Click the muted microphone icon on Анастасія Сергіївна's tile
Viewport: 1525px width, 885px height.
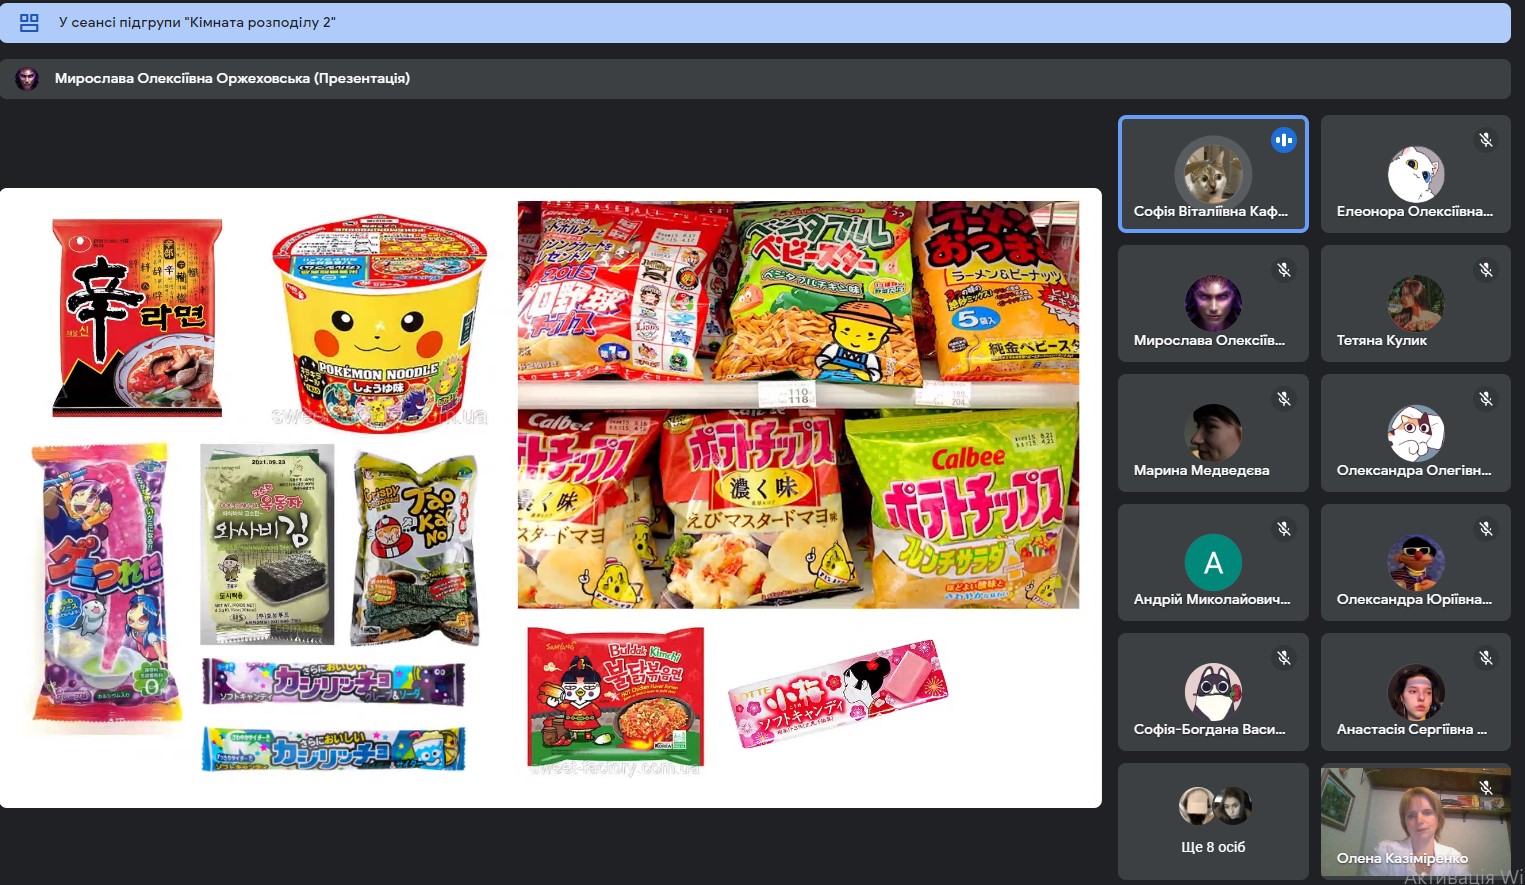1486,658
